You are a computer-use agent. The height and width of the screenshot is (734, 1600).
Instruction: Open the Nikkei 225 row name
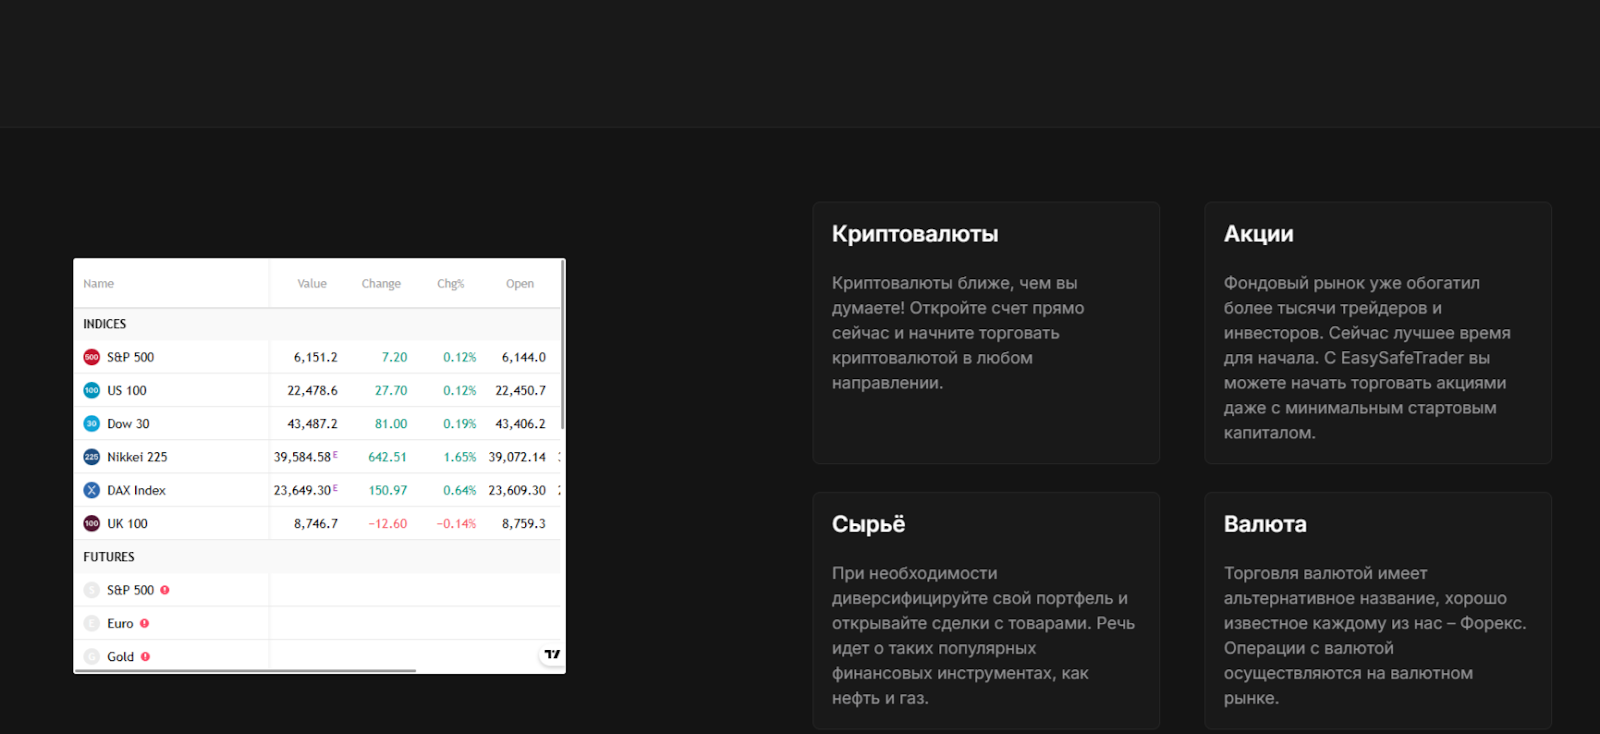coord(137,457)
